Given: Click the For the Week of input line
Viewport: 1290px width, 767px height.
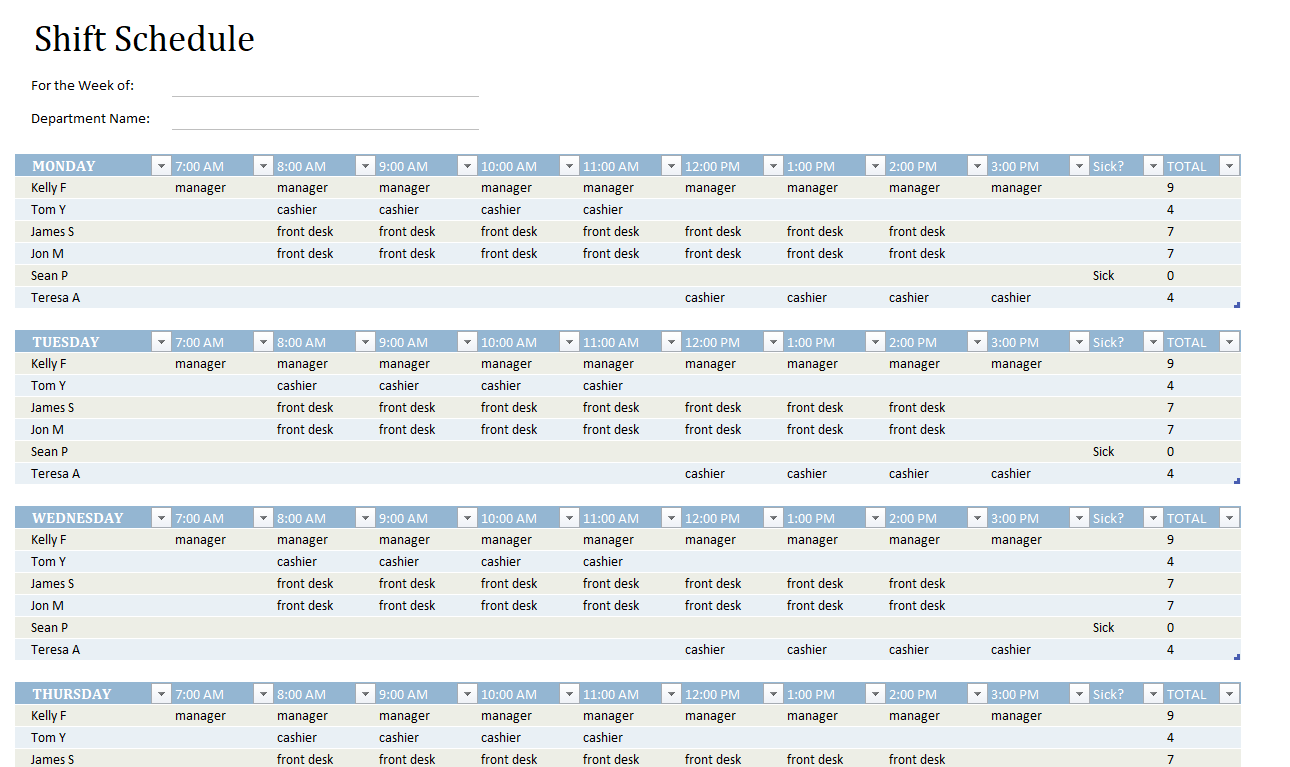Looking at the screenshot, I should click(x=325, y=86).
